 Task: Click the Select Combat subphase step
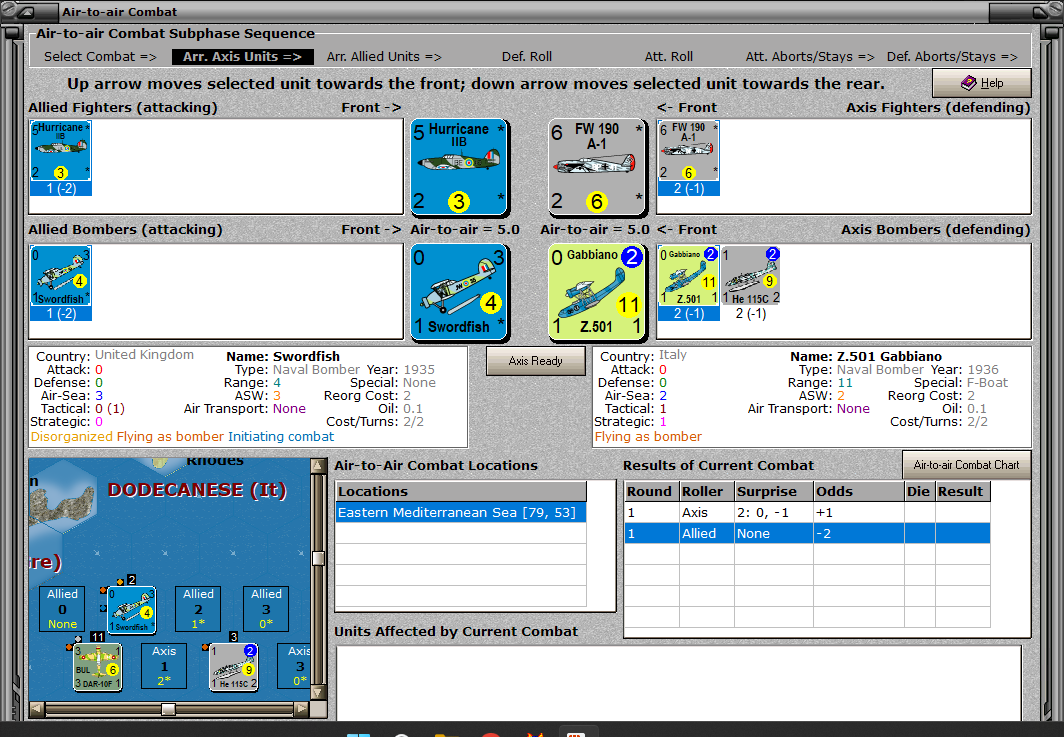pyautogui.click(x=100, y=57)
